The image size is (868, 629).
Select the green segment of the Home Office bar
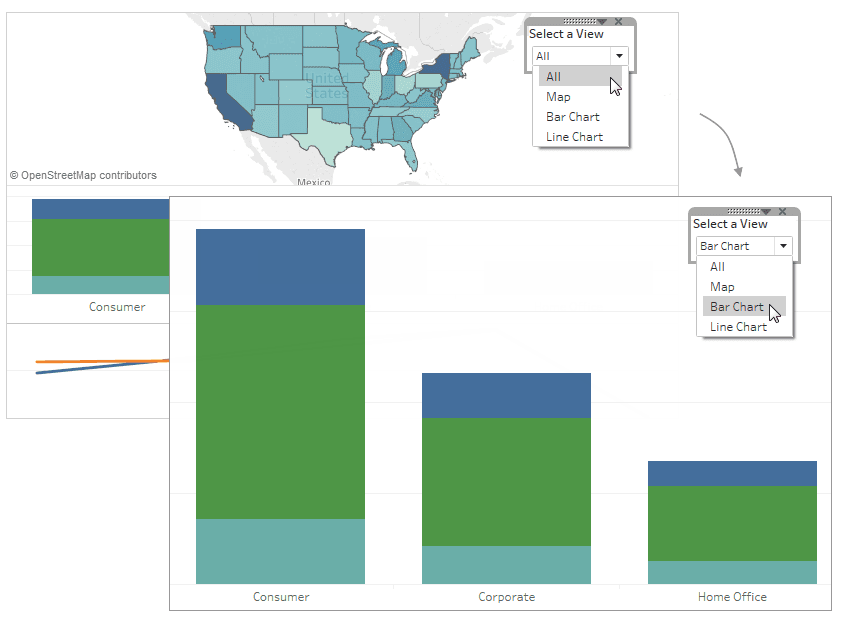pyautogui.click(x=732, y=523)
